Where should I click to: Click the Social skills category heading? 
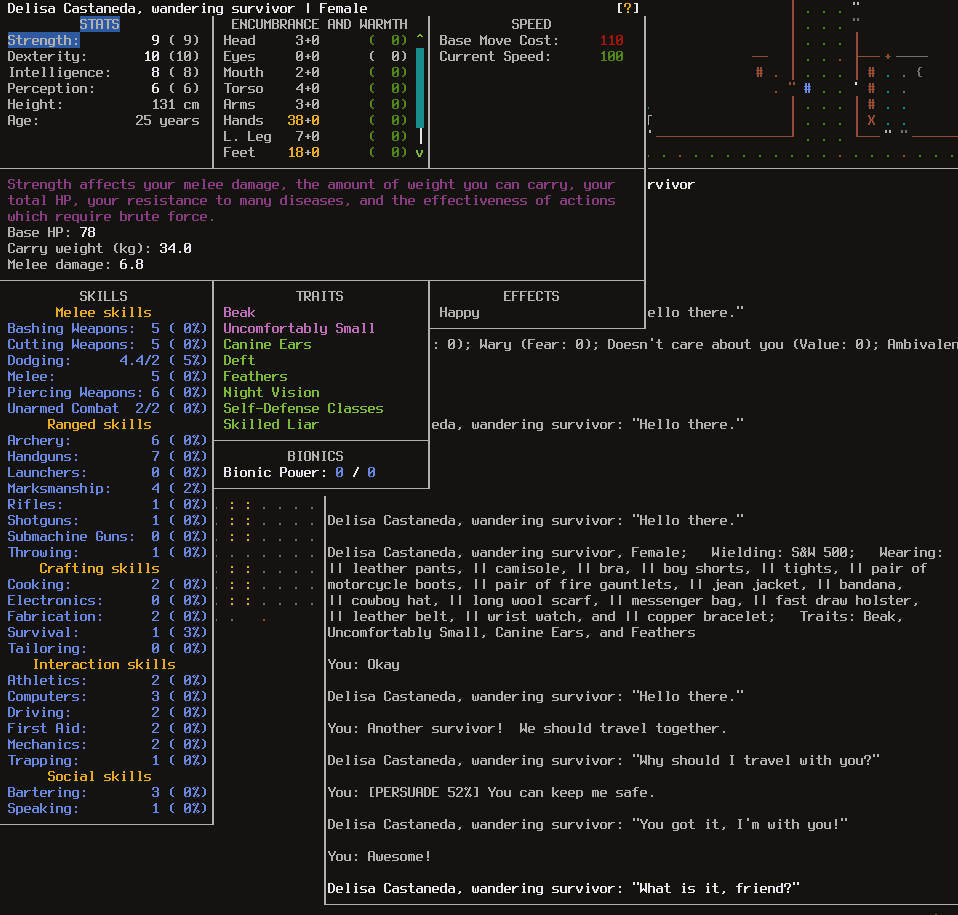click(x=99, y=776)
